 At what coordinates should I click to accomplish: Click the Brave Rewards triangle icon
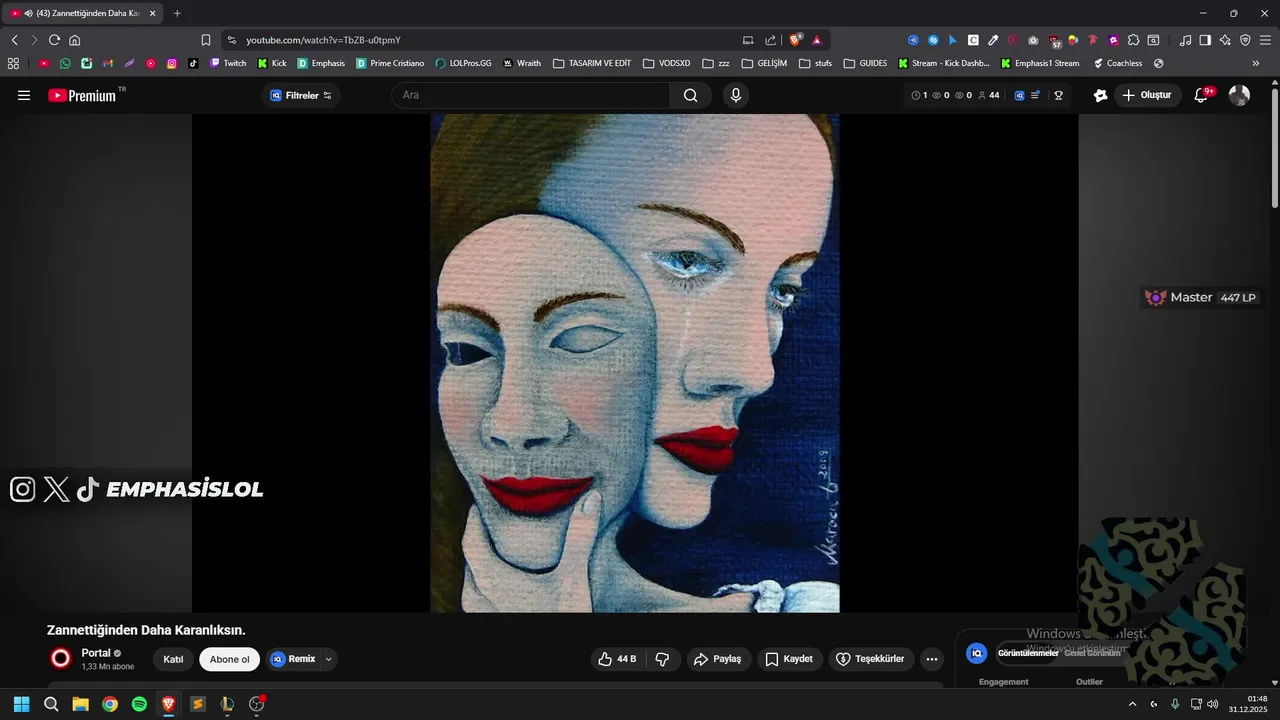pos(817,40)
